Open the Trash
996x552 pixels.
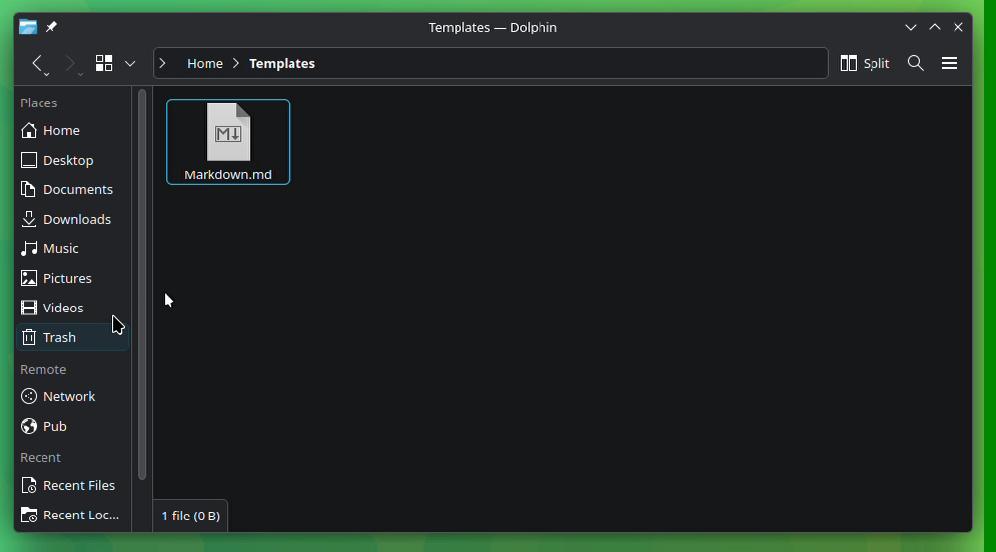(72, 337)
